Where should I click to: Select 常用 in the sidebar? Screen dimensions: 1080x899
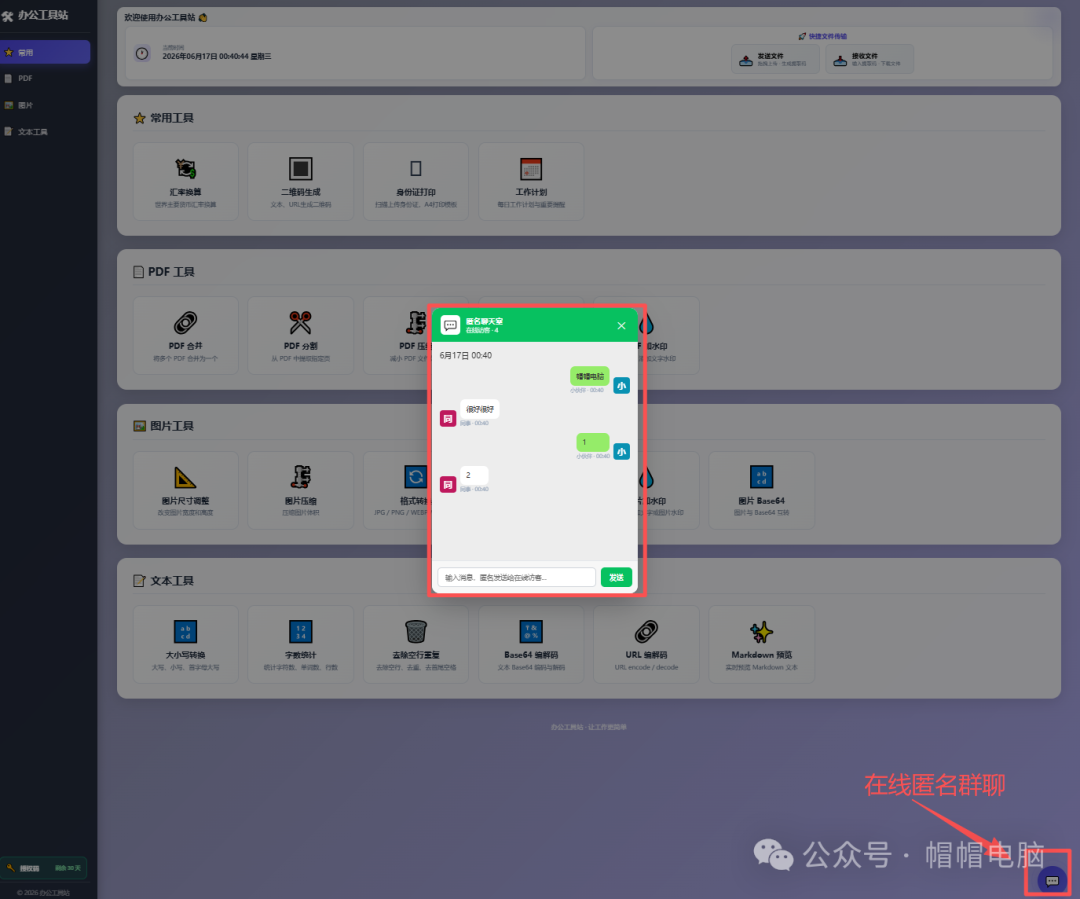[x=45, y=52]
